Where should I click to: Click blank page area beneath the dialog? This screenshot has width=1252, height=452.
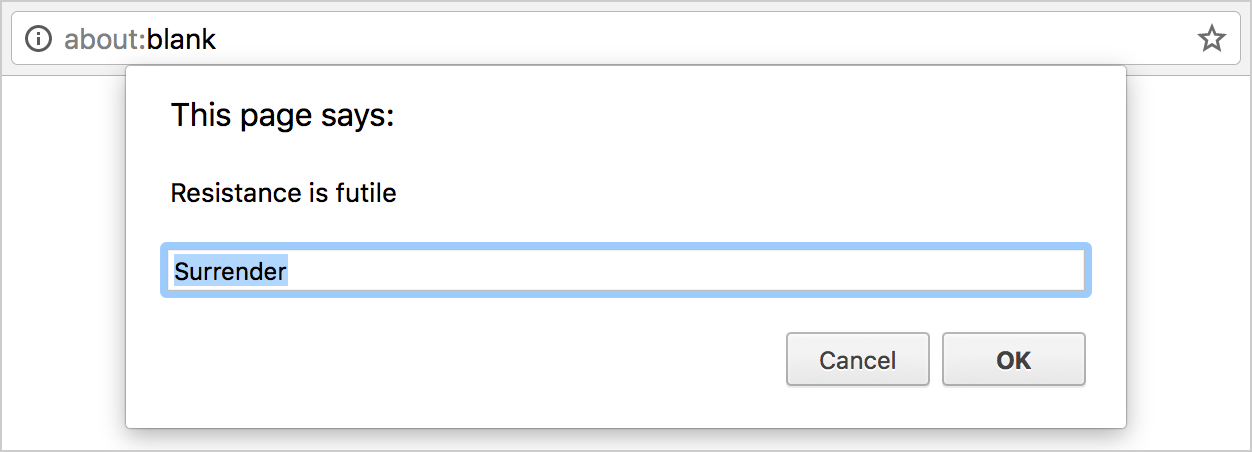point(626,440)
